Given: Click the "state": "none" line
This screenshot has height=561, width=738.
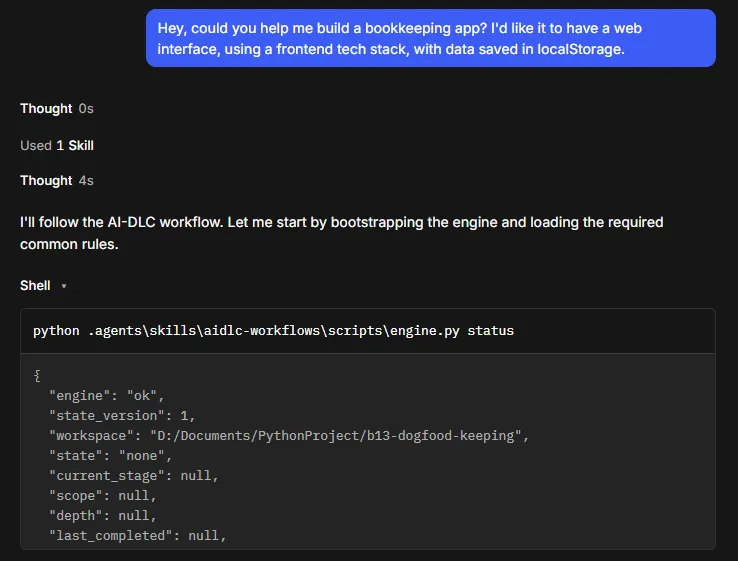Looking at the screenshot, I should click(111, 456).
